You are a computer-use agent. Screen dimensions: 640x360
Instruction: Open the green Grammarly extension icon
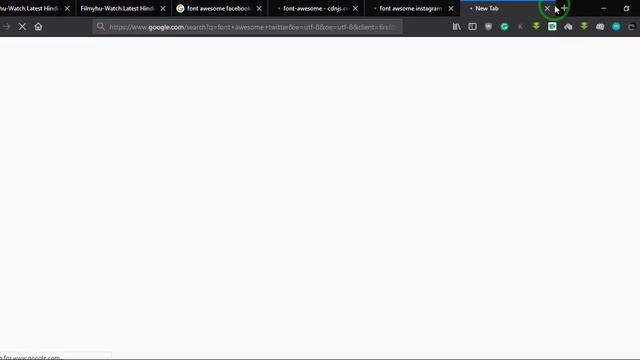[504, 27]
